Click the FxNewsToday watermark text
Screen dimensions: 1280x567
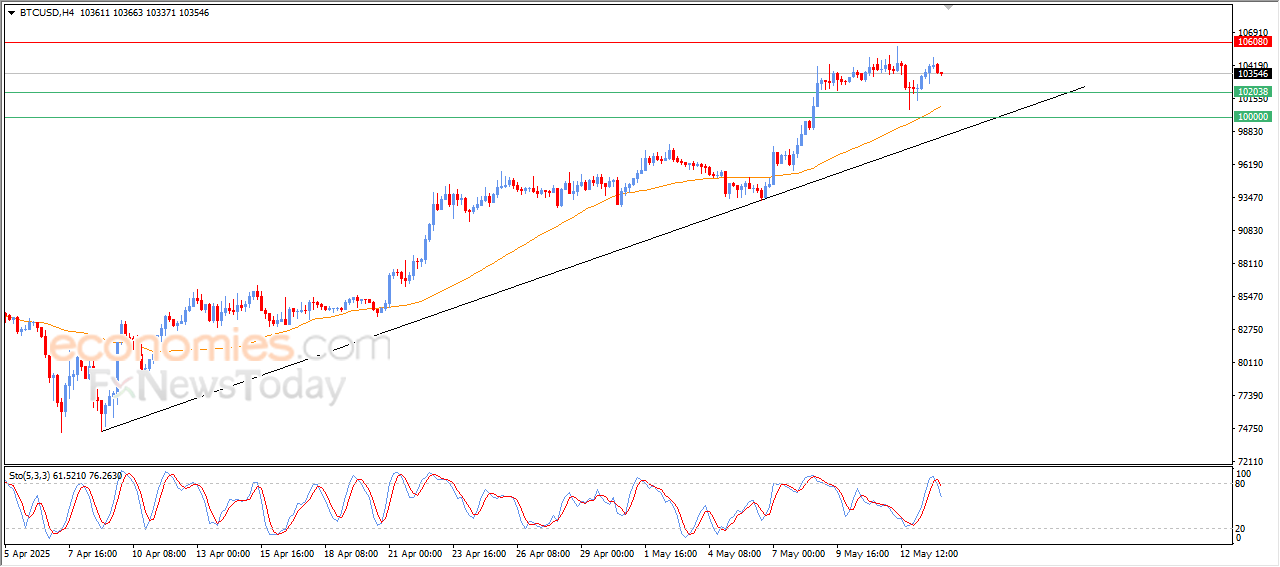pyautogui.click(x=215, y=386)
